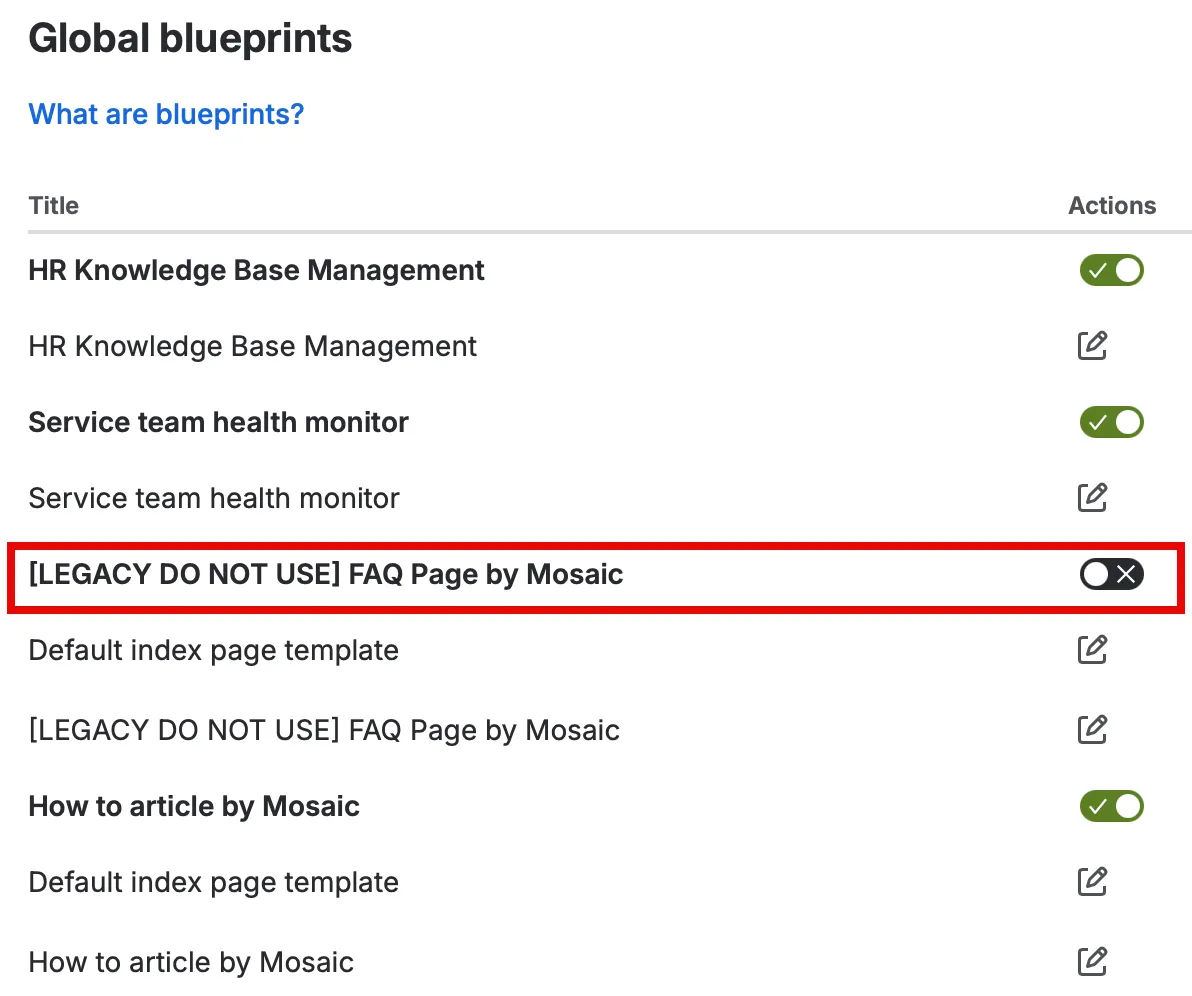Viewport: 1192px width, 996px height.
Task: Select the bold HR Knowledge Base Management blueprint heading
Action: tap(256, 271)
